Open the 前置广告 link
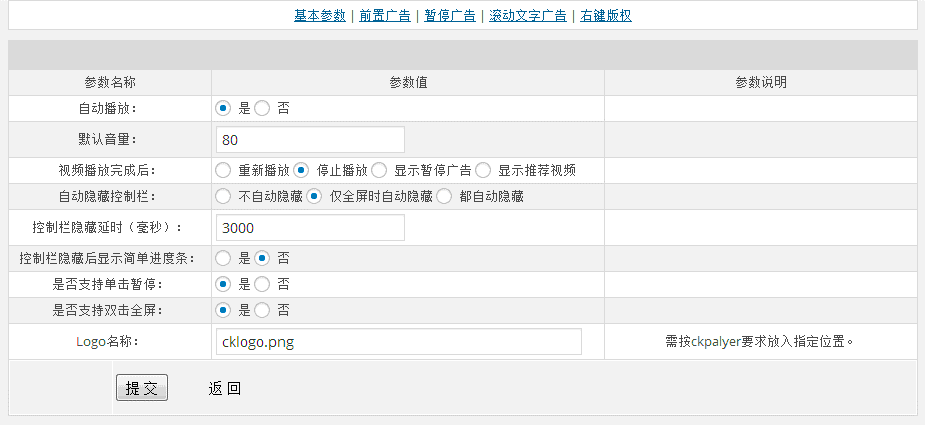This screenshot has height=425, width=925. coord(385,16)
